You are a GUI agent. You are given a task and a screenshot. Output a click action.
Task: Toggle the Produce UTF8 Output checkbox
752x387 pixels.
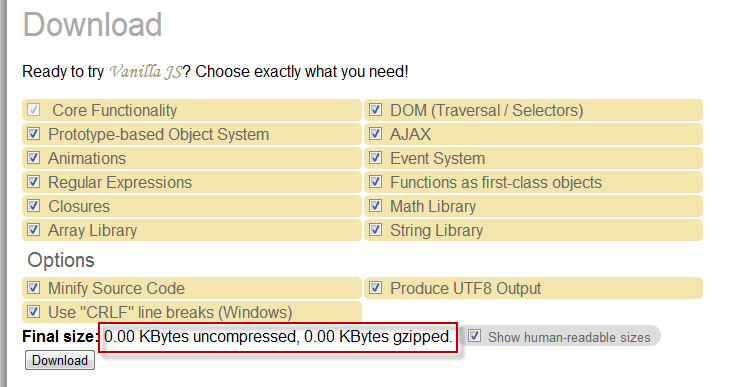tap(375, 287)
